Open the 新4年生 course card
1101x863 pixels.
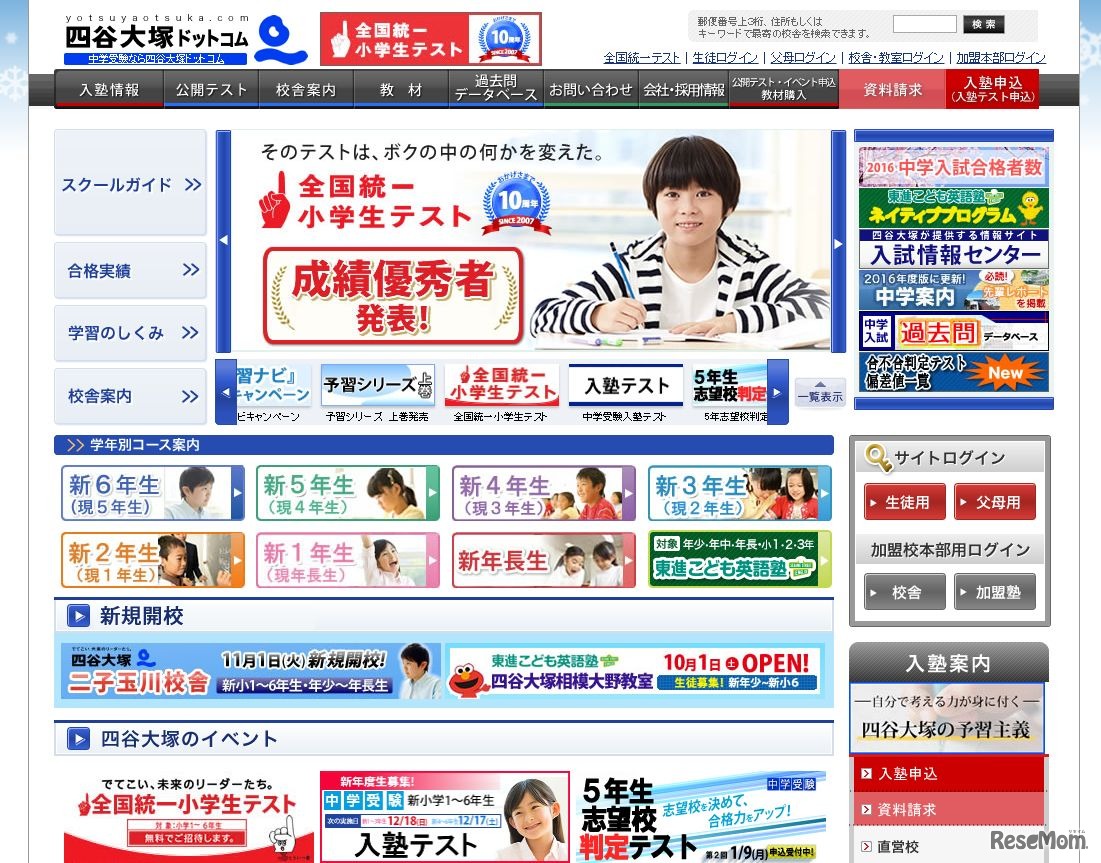click(544, 493)
